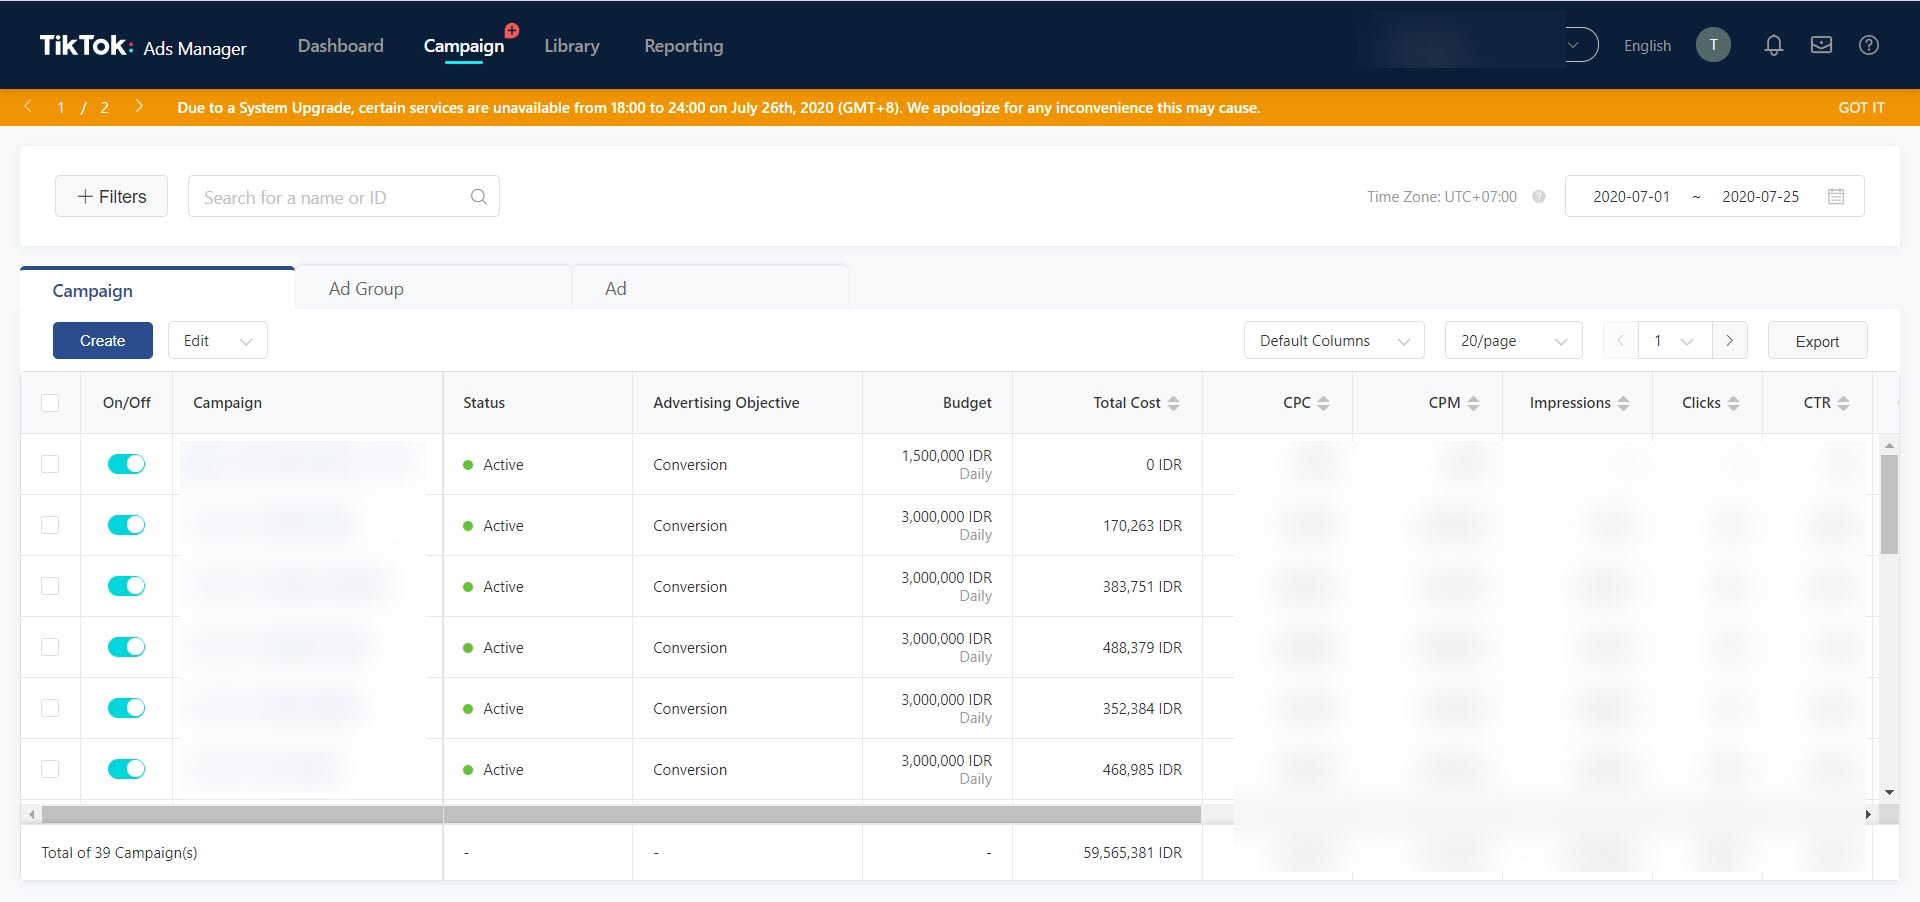Check the select-all campaigns checkbox
Image resolution: width=1920 pixels, height=902 pixels.
click(50, 403)
